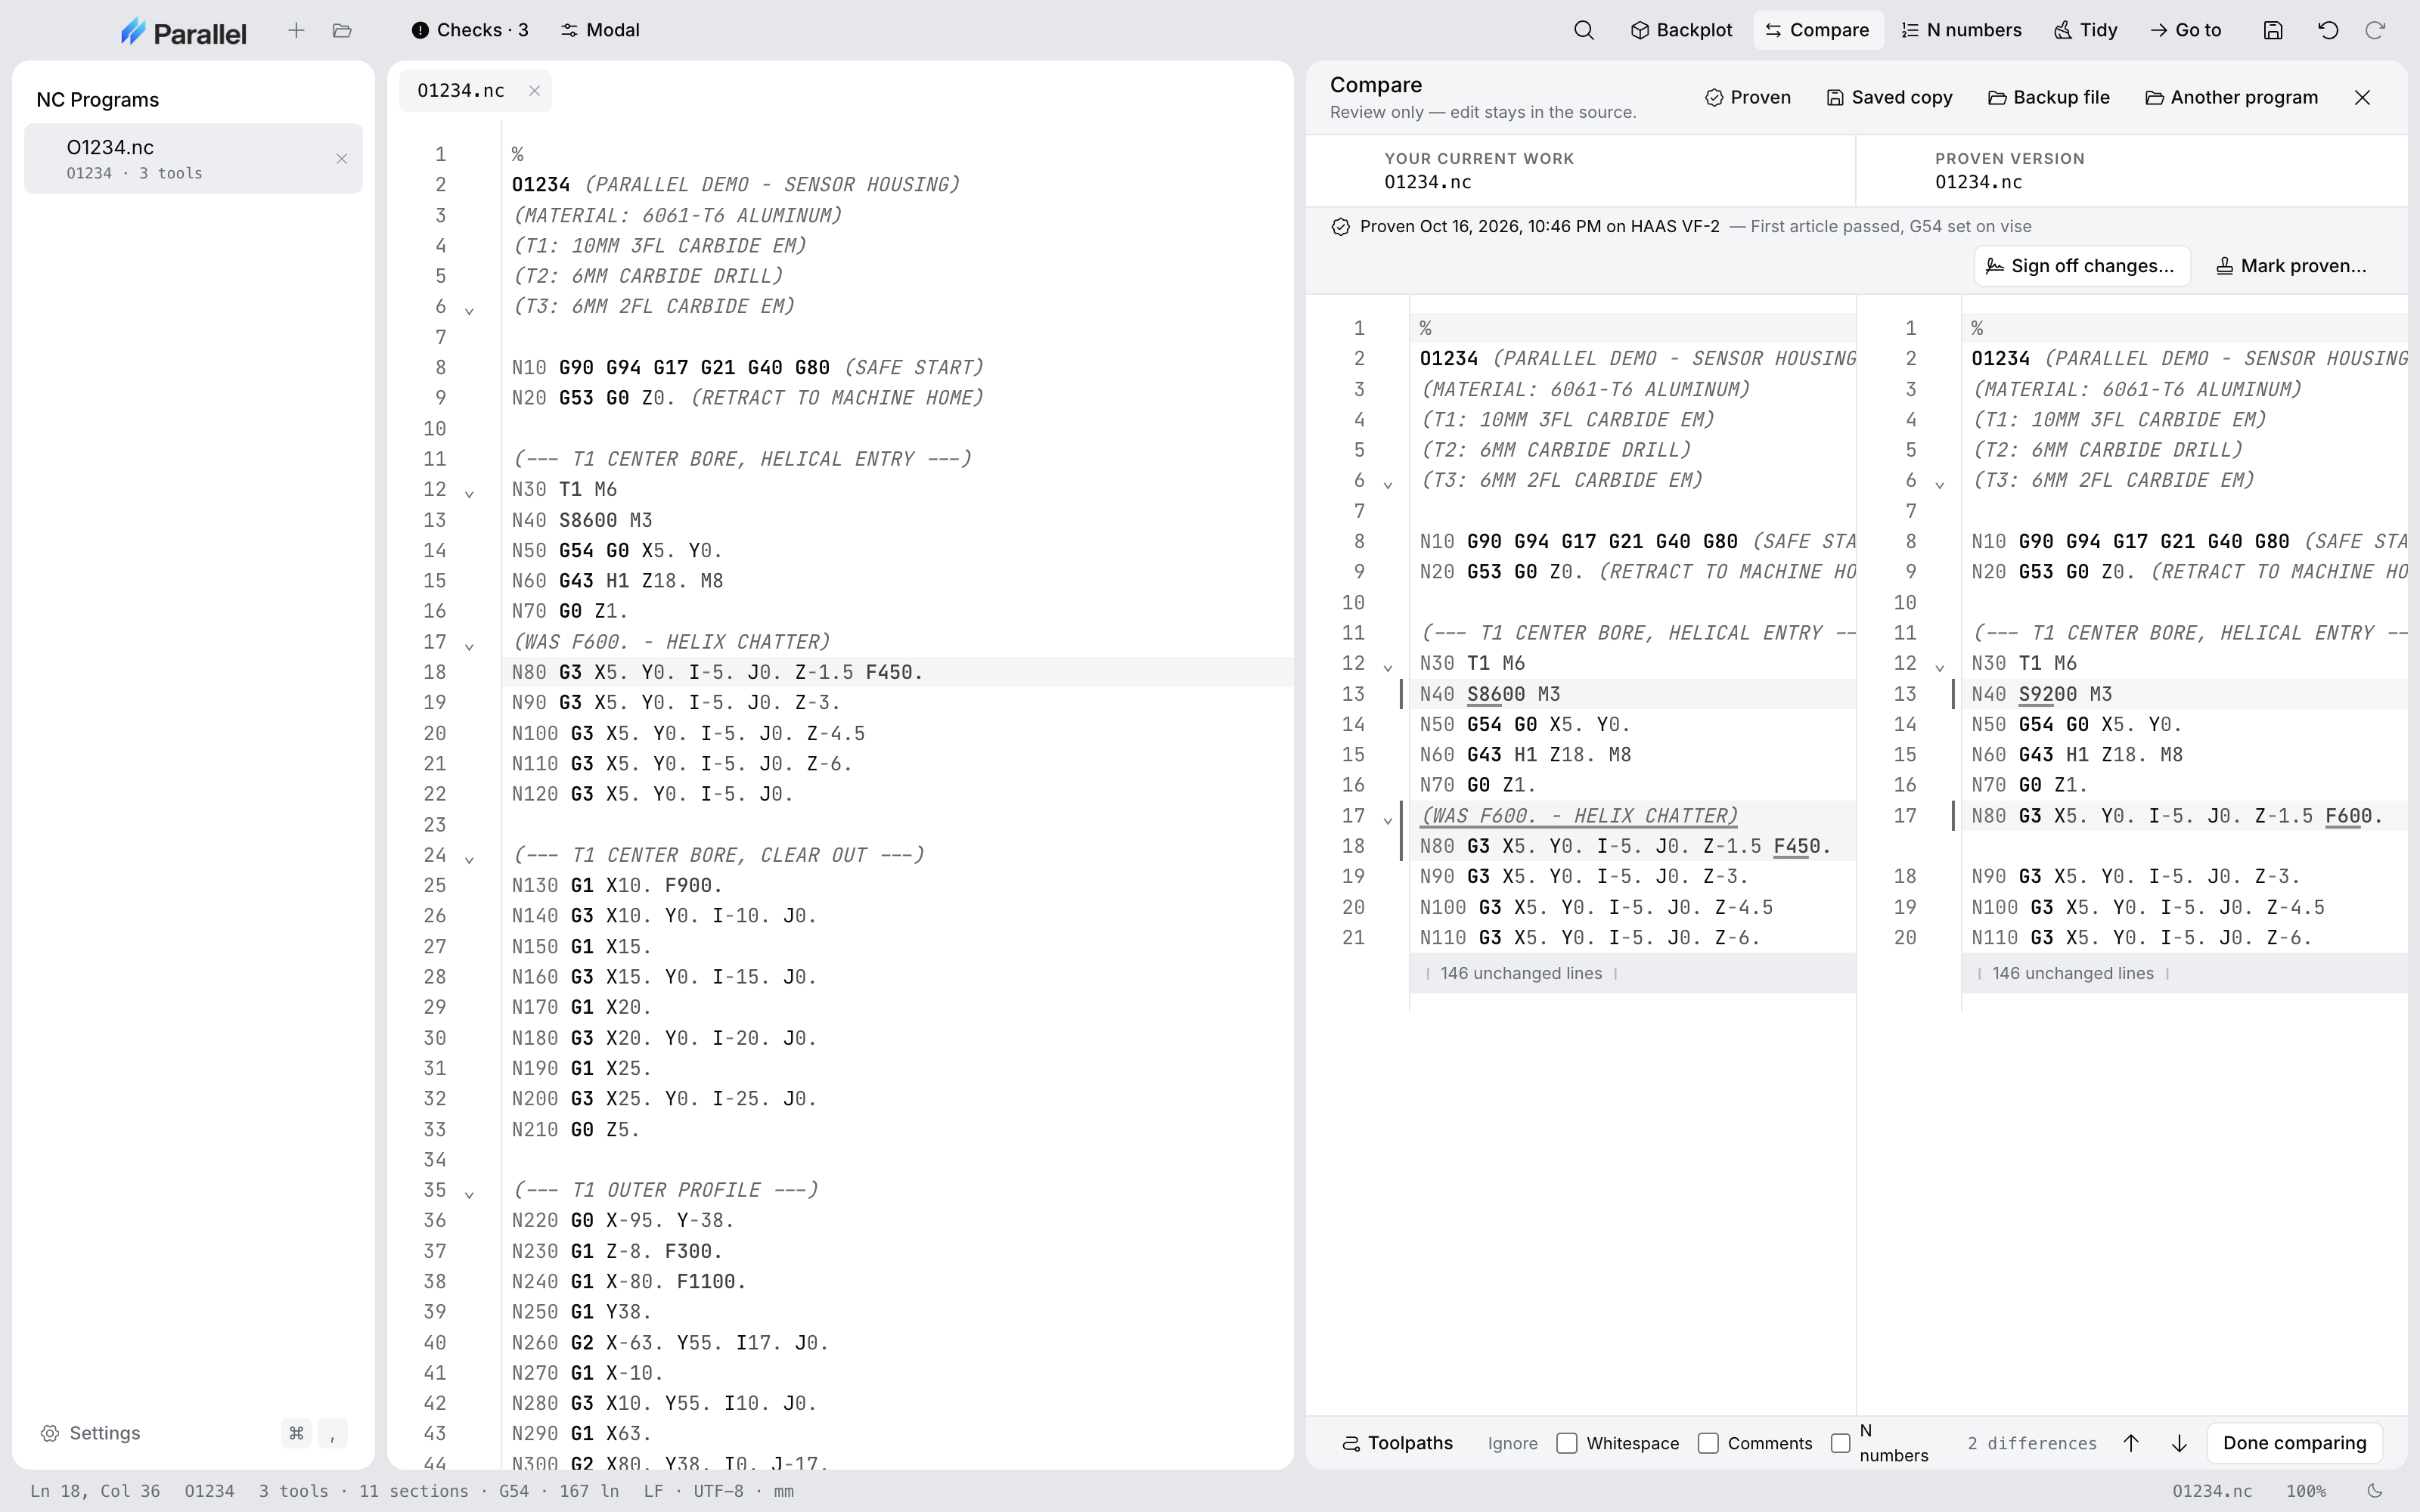Image resolution: width=2420 pixels, height=1512 pixels.
Task: Compare against Another program
Action: pyautogui.click(x=2232, y=97)
